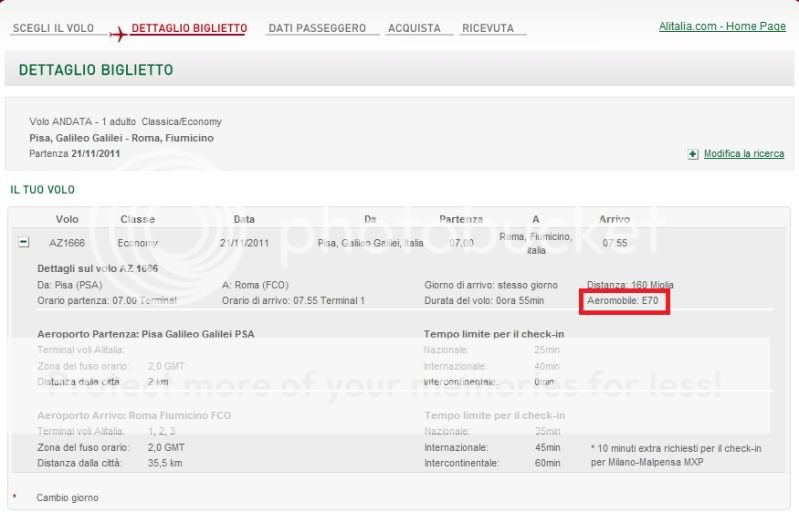Click the red airplane step indicator icon
Image resolution: width=799 pixels, height=513 pixels.
pyautogui.click(x=117, y=33)
